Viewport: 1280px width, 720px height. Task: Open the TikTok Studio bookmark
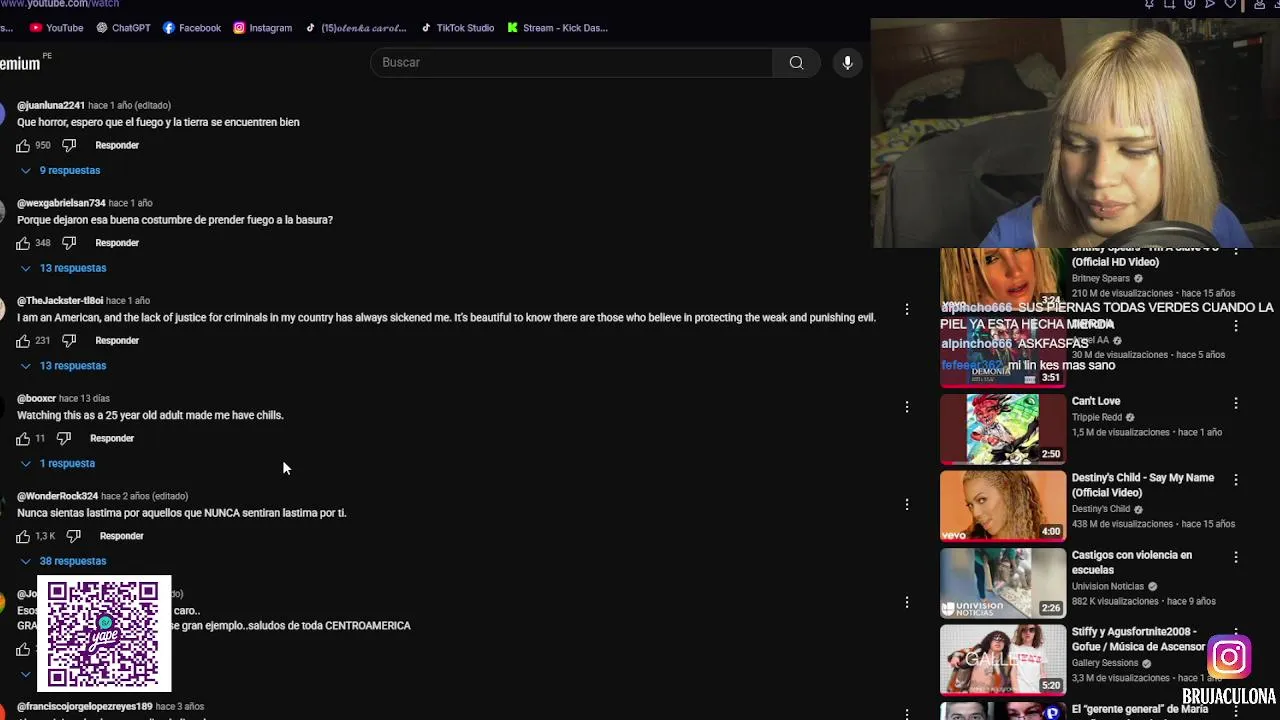[x=458, y=28]
